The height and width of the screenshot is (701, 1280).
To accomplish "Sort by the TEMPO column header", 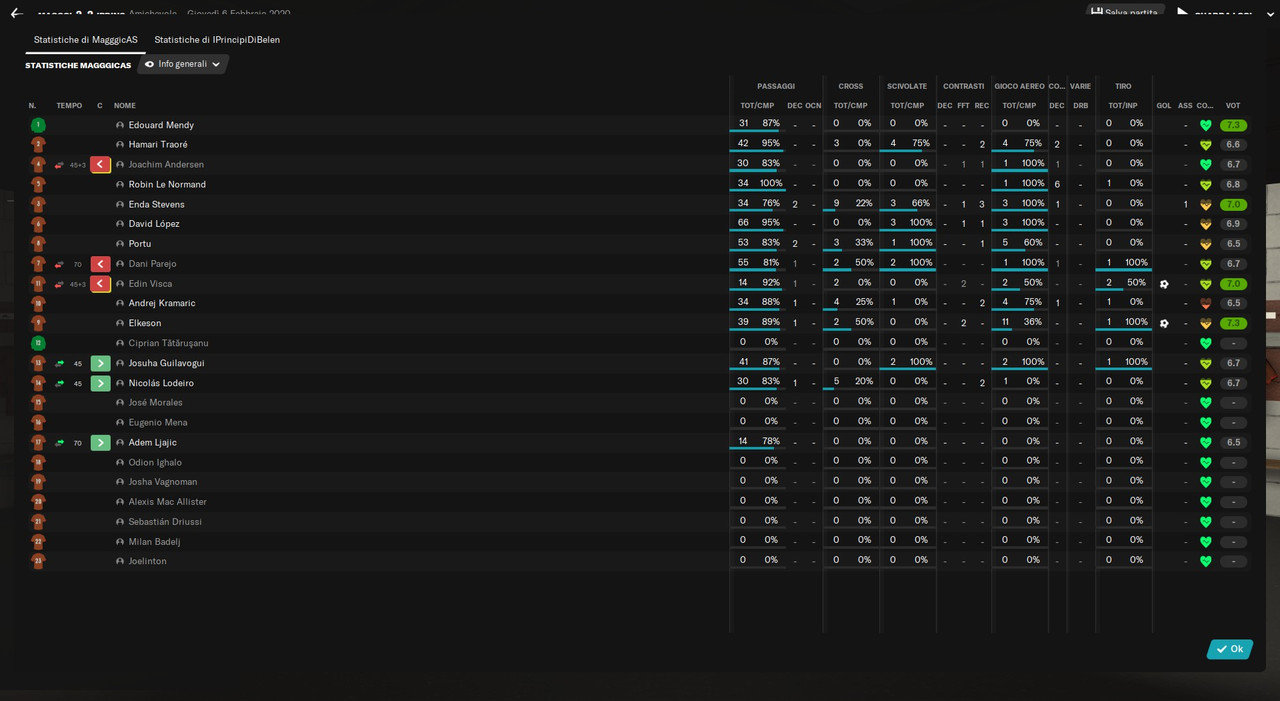I will pos(69,106).
